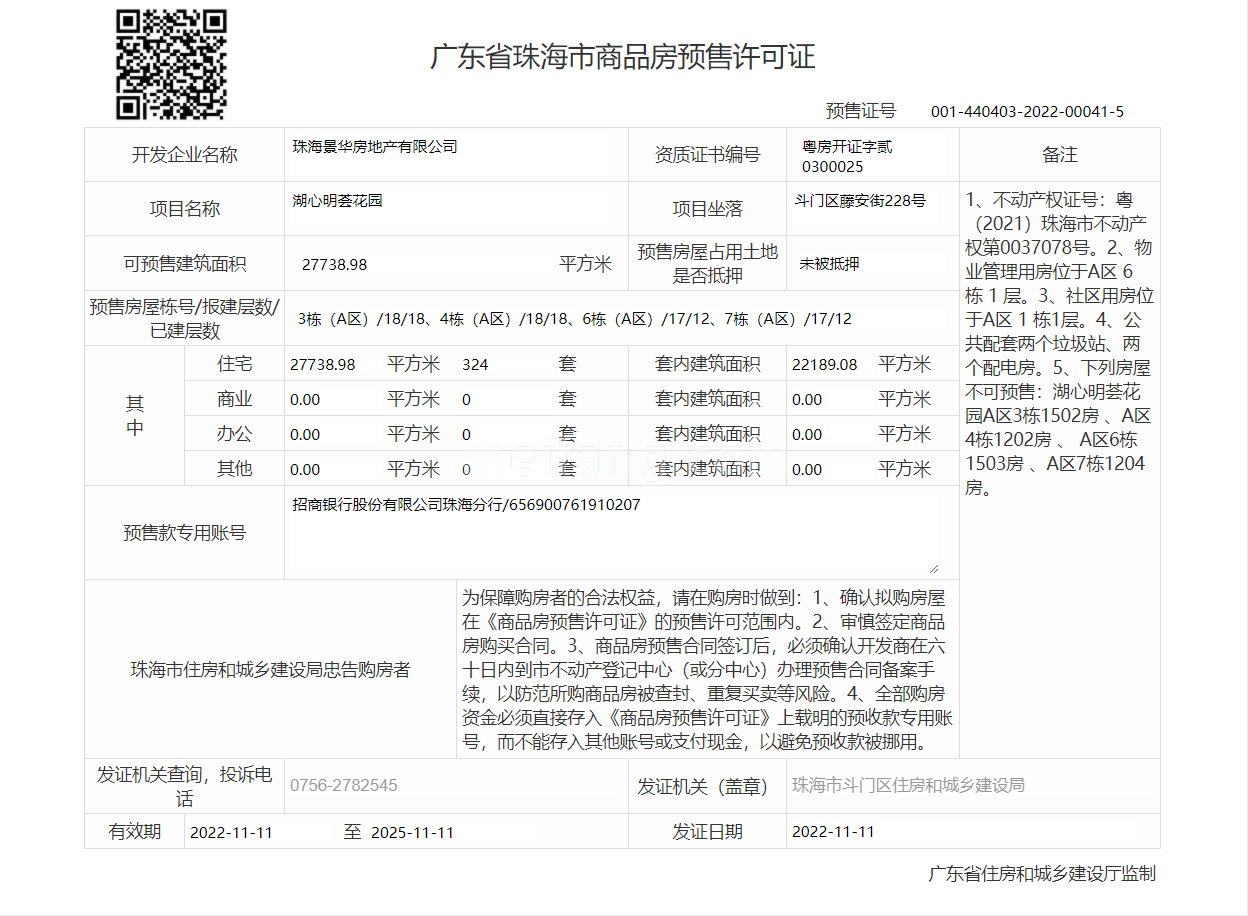The width and height of the screenshot is (1248, 916).
Task: Click the 发证机关查询，投诉电话 label
Action: pos(185,786)
